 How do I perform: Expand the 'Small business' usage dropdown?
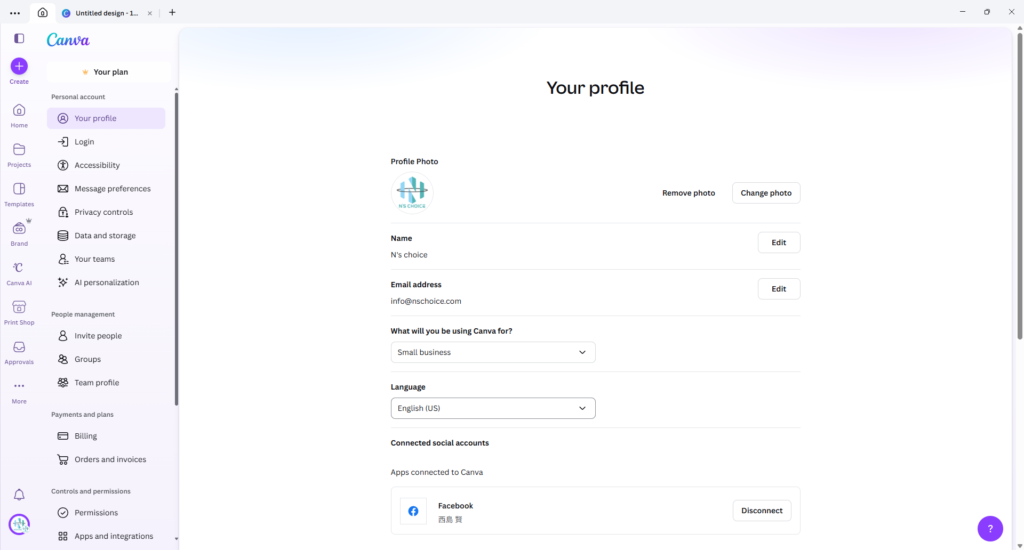(x=492, y=352)
